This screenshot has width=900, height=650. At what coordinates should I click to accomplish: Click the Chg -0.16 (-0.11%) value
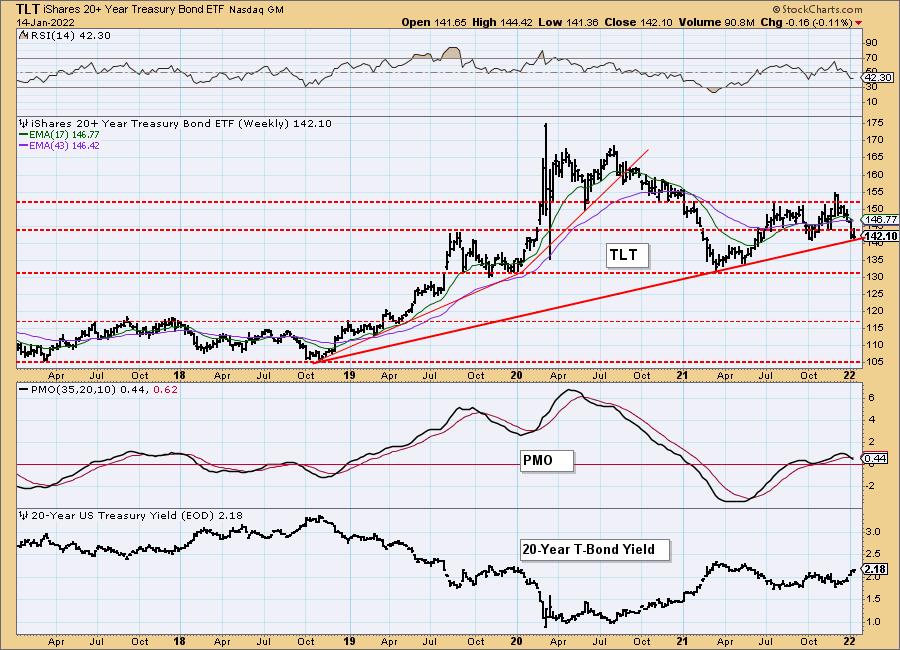coord(806,22)
